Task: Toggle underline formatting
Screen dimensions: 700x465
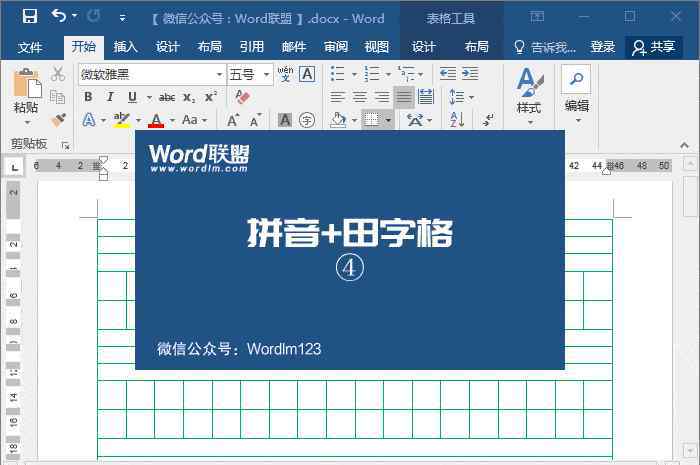Action: pos(132,97)
